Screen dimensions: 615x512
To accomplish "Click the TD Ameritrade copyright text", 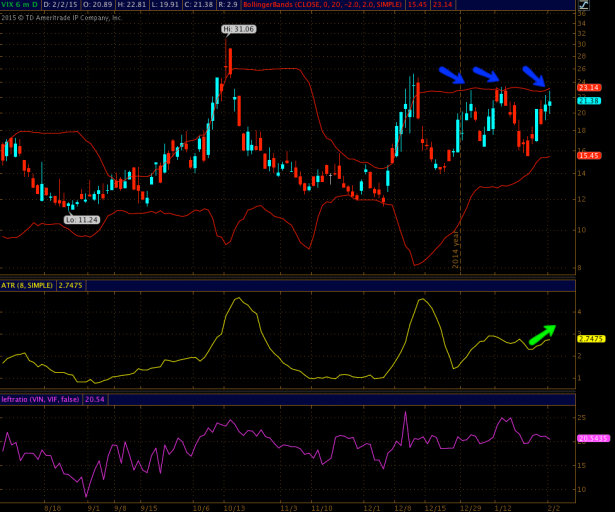I will pyautogui.click(x=62, y=17).
